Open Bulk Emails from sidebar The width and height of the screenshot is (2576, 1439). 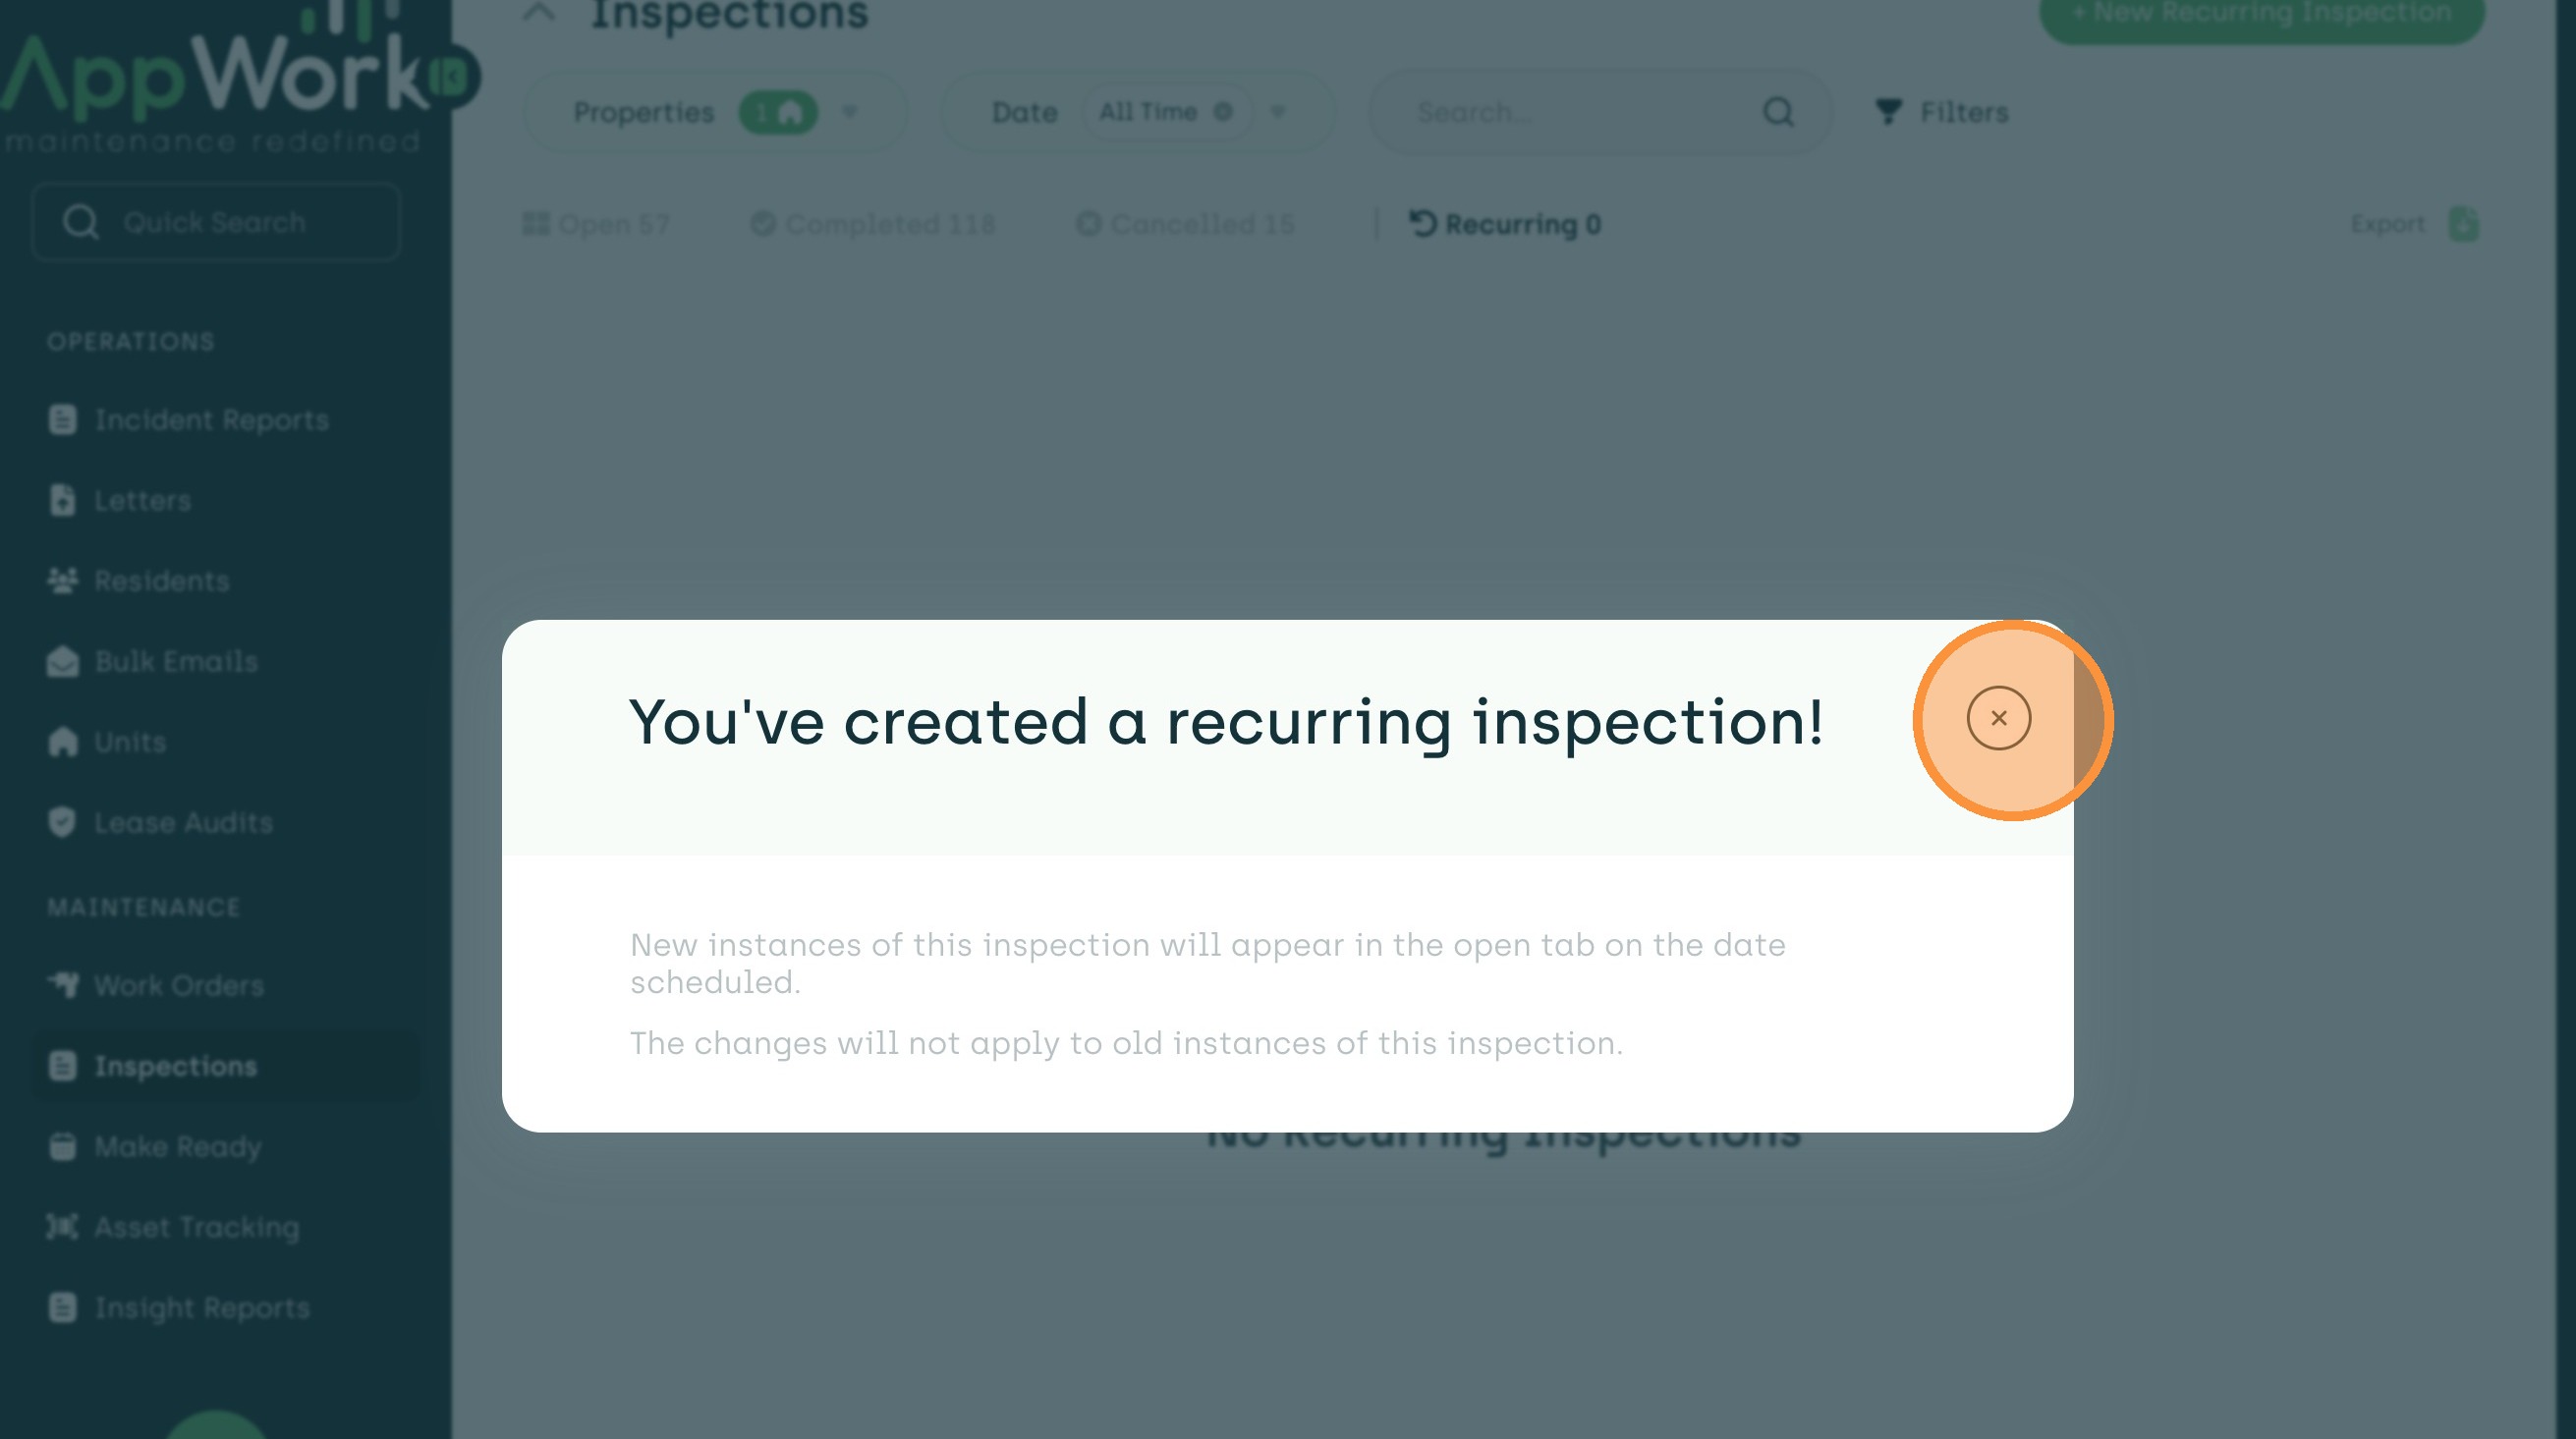coord(175,661)
